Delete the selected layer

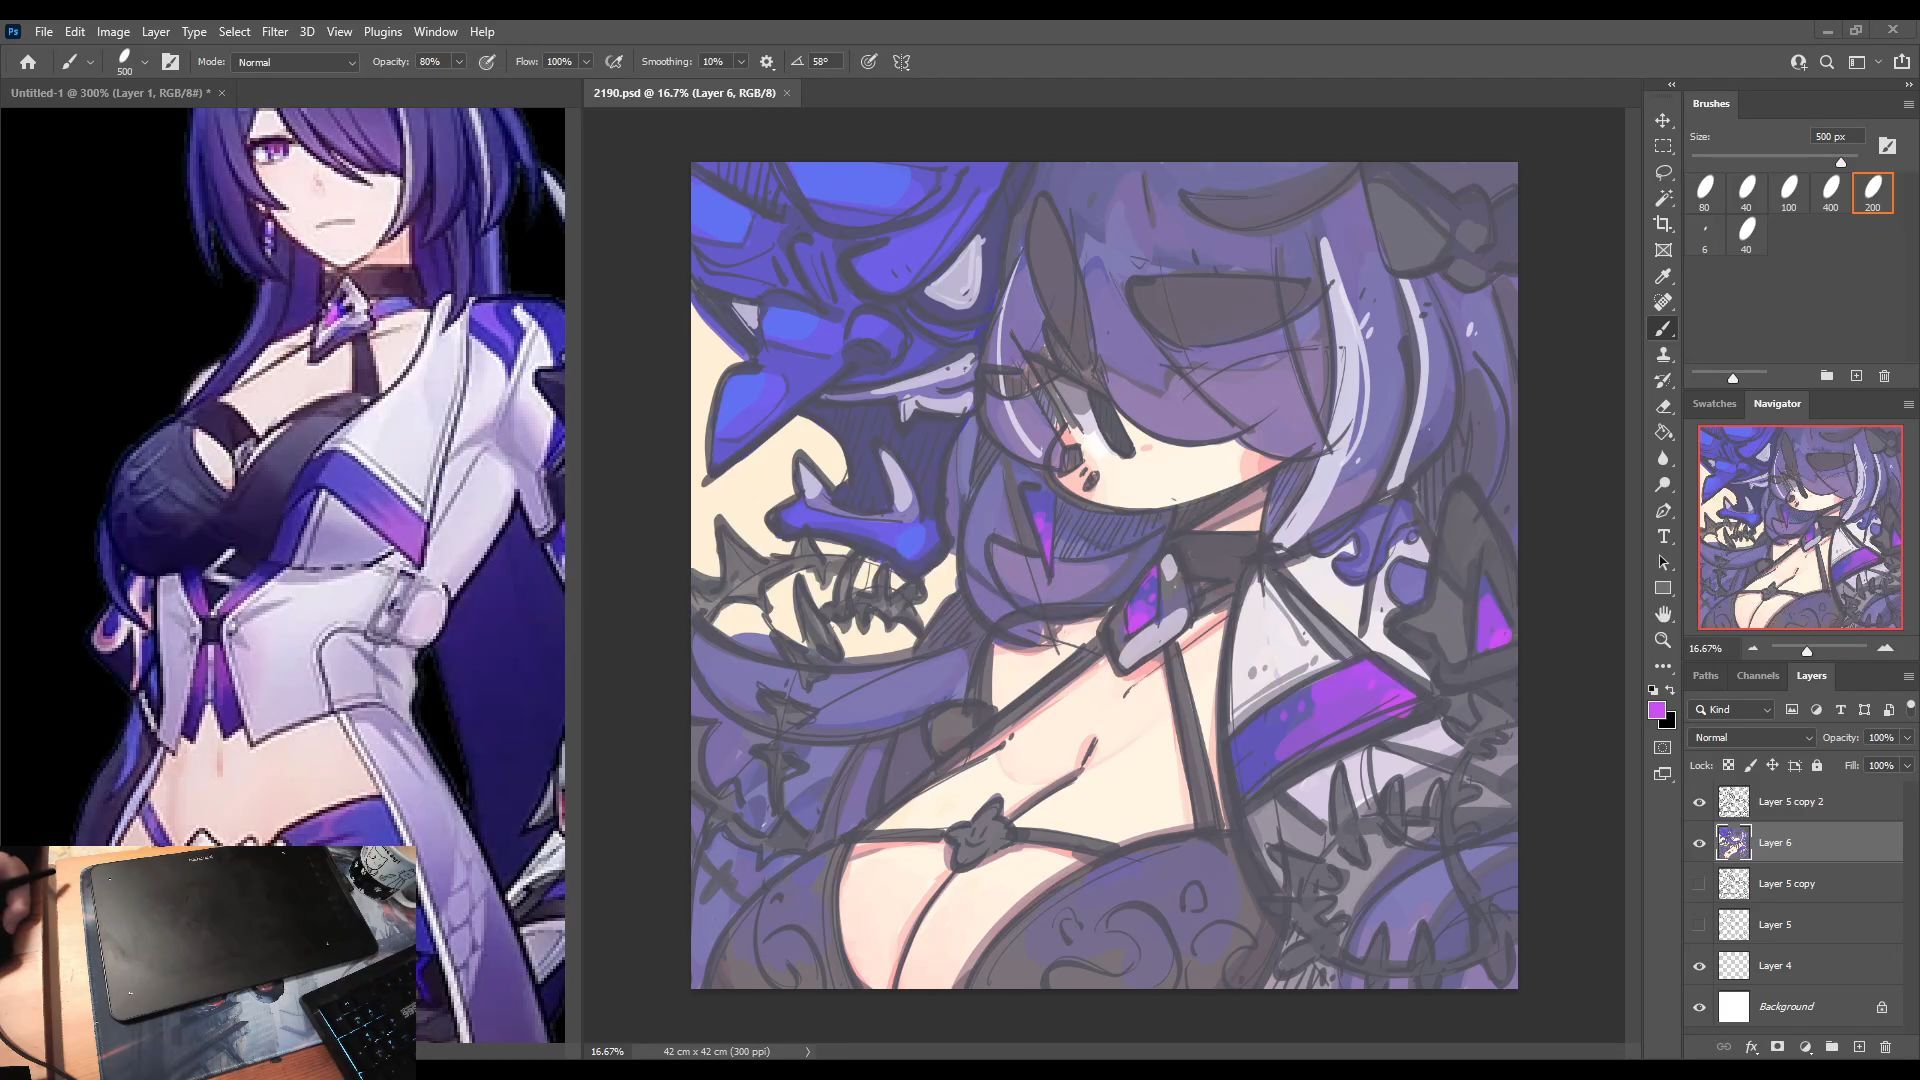(1886, 1047)
